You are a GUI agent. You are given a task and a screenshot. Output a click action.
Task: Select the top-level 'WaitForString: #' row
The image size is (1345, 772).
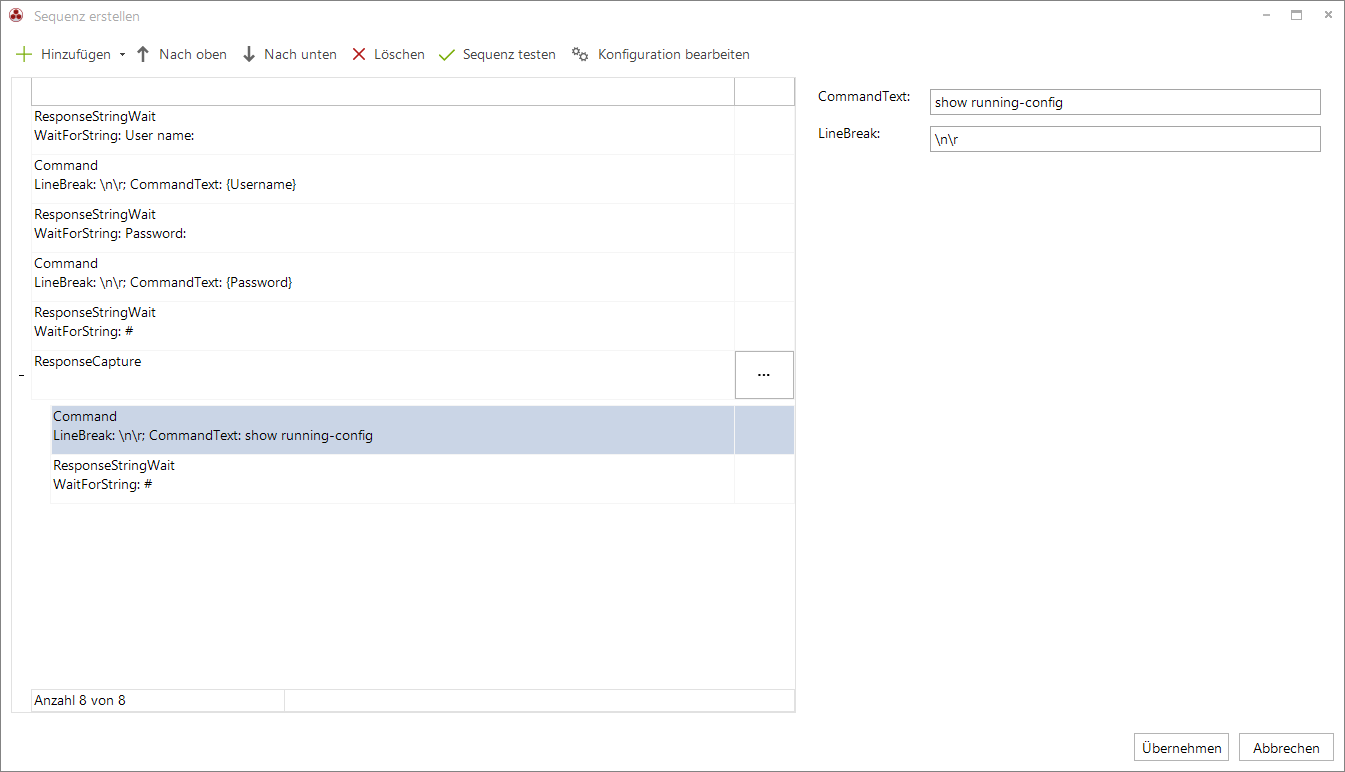(413, 326)
